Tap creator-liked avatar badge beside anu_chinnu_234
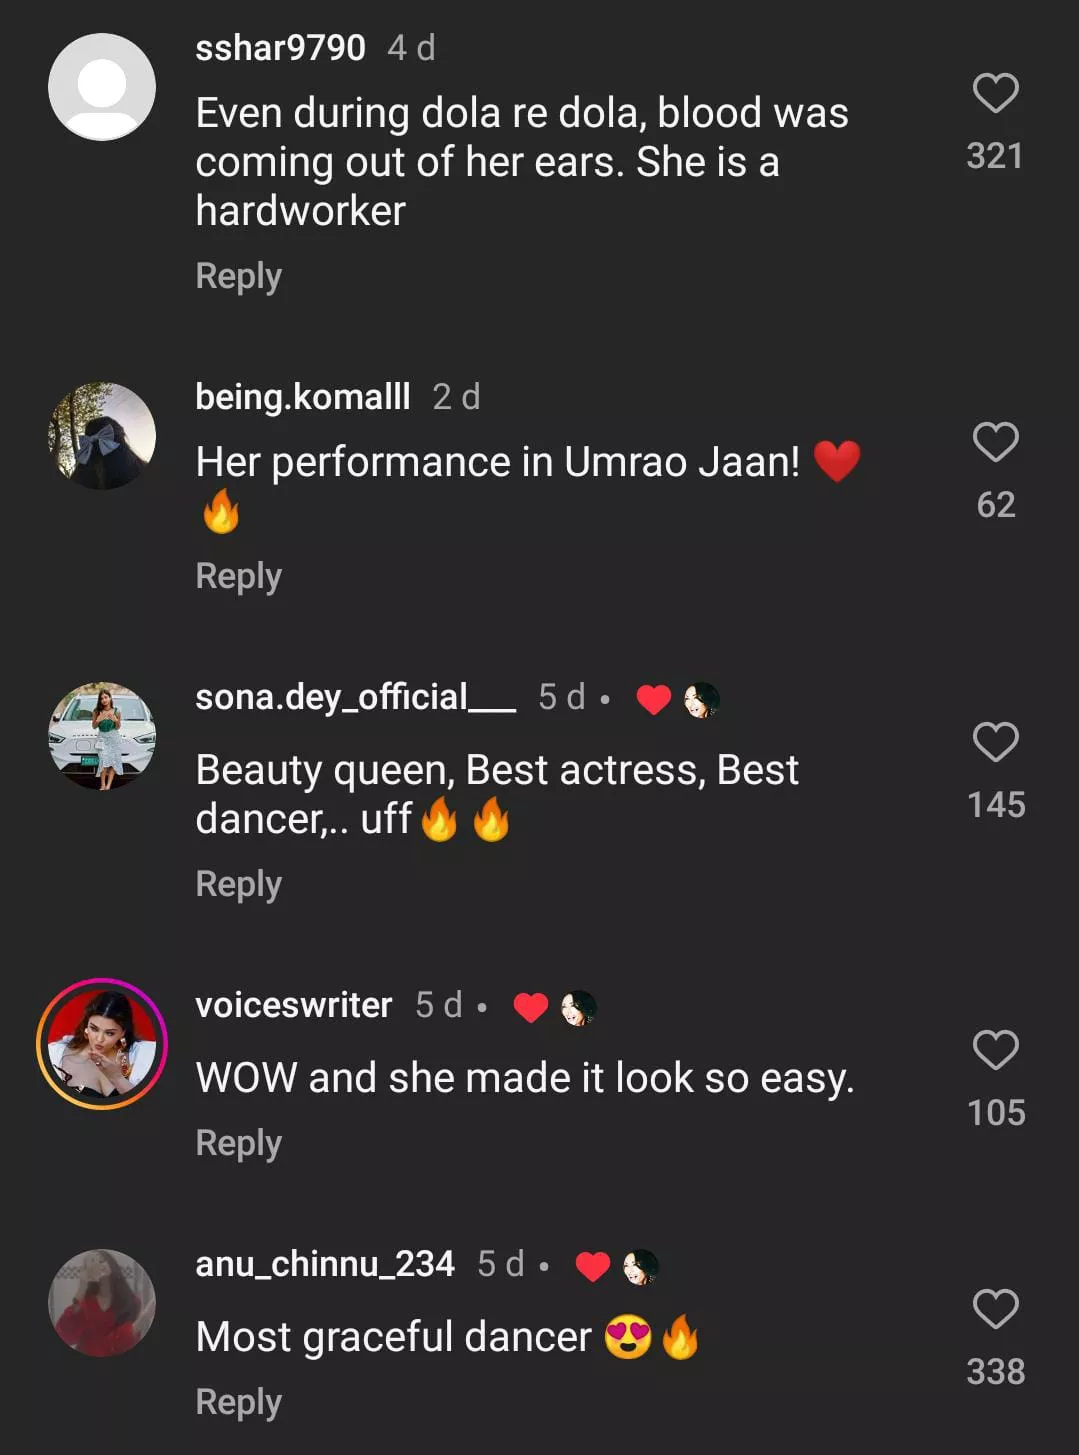The height and width of the screenshot is (1455, 1079). point(641,1267)
